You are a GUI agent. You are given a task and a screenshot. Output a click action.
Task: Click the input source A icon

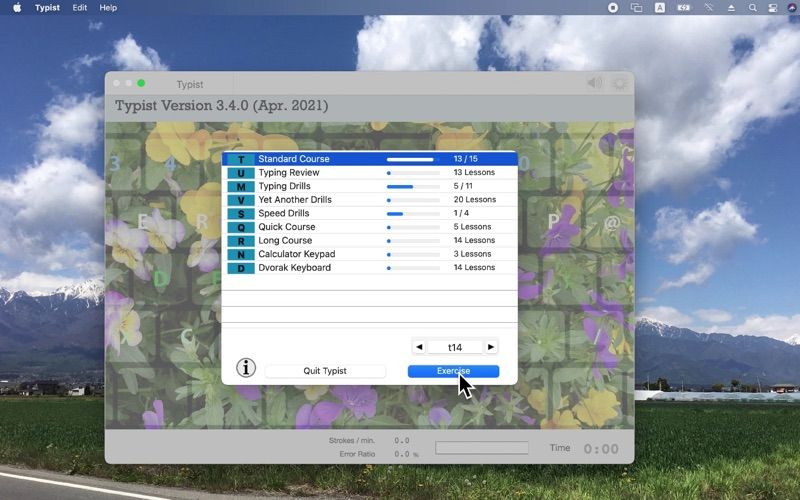coord(660,8)
